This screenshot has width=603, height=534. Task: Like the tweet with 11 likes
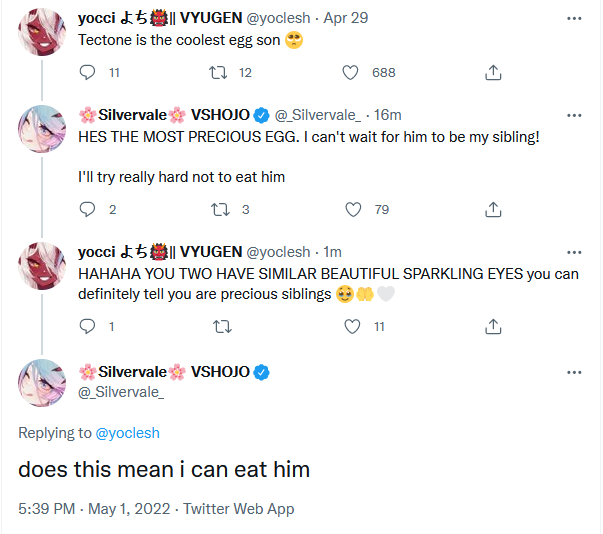pyautogui.click(x=351, y=326)
